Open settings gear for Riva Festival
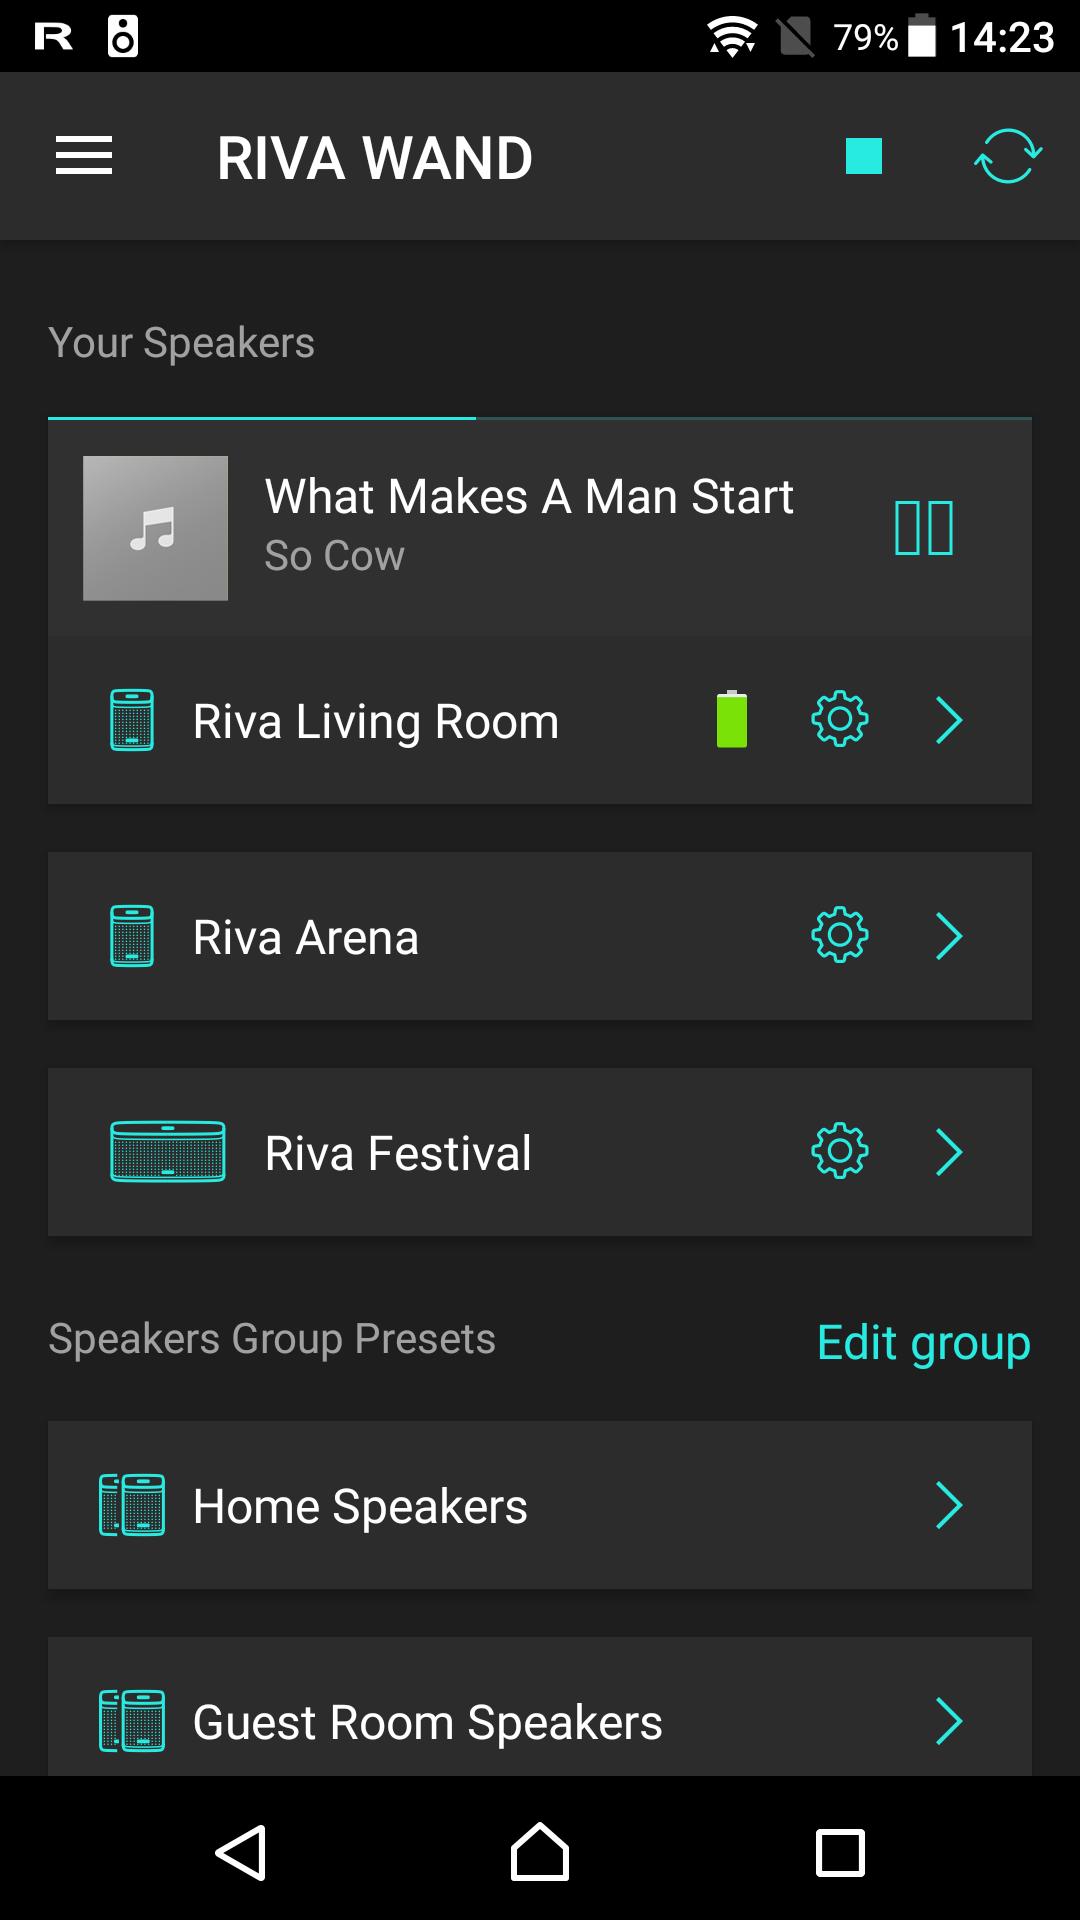The width and height of the screenshot is (1080, 1920). pos(840,1151)
